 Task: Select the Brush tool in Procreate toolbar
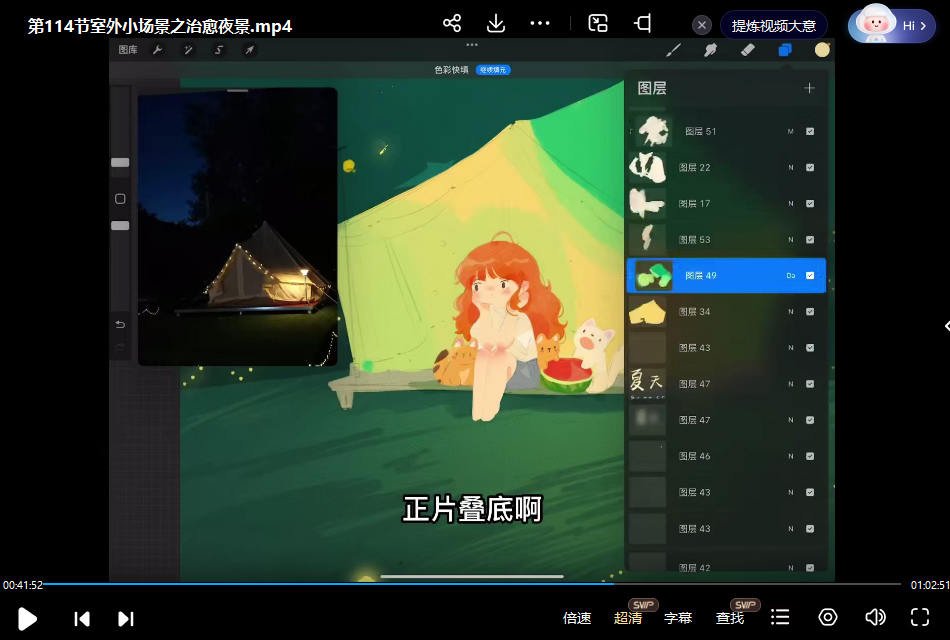tap(674, 49)
